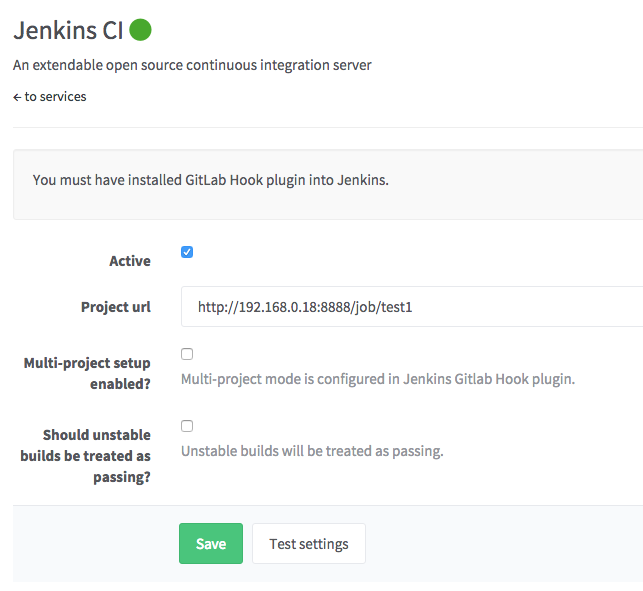Click the Test settings button
Viewport: 643px width, 591px height.
(309, 544)
